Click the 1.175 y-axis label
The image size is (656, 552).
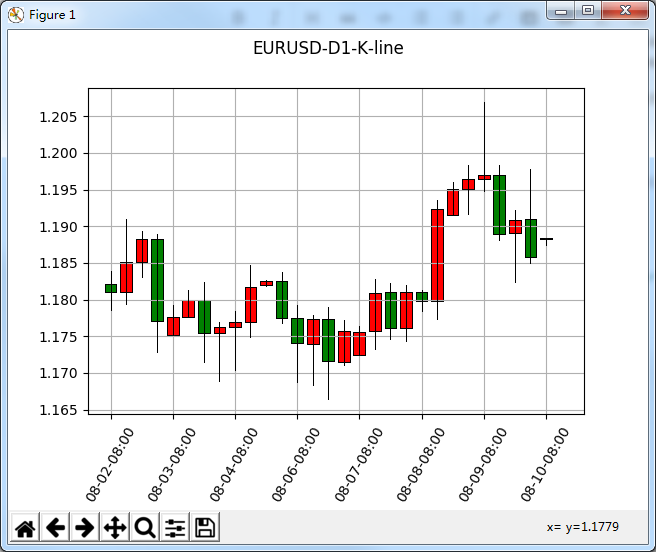coord(58,337)
